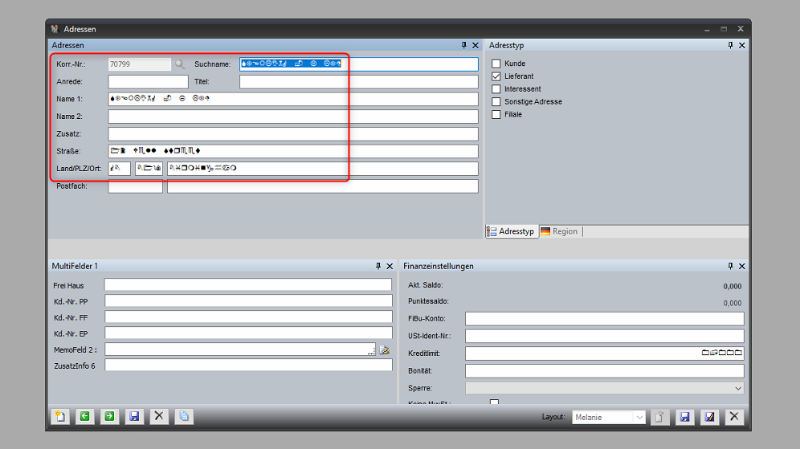Click the delete X icon in bottom-left toolbar
Screen dimensions: 800x449
click(x=158, y=416)
